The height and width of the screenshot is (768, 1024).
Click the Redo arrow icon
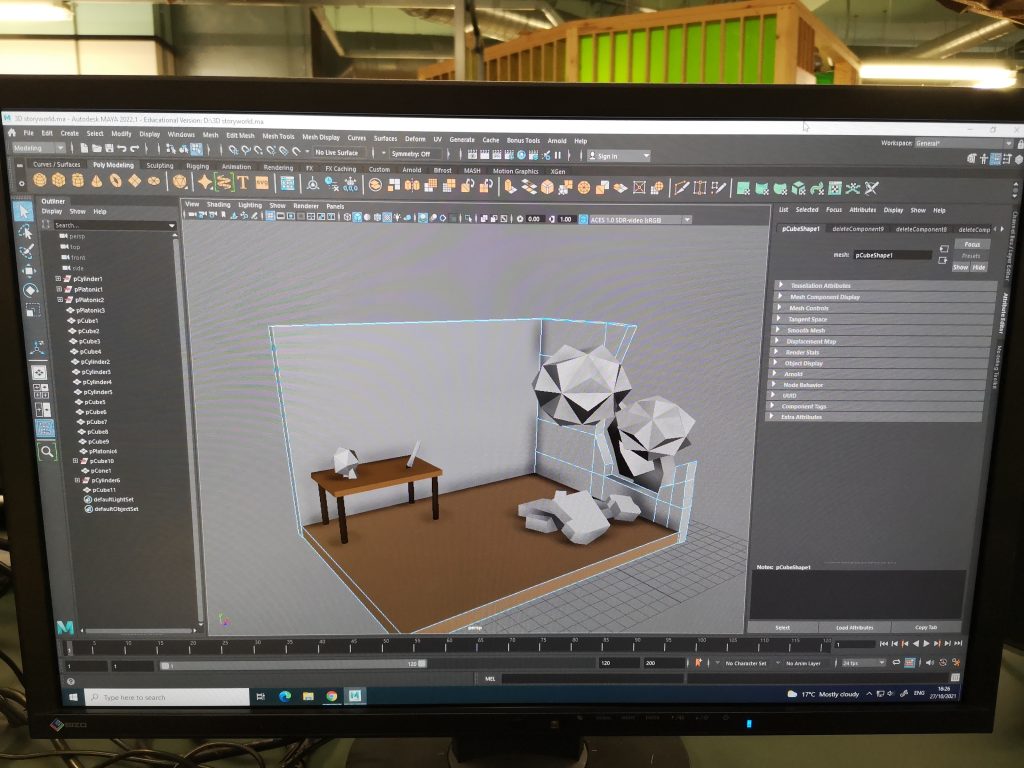click(134, 150)
